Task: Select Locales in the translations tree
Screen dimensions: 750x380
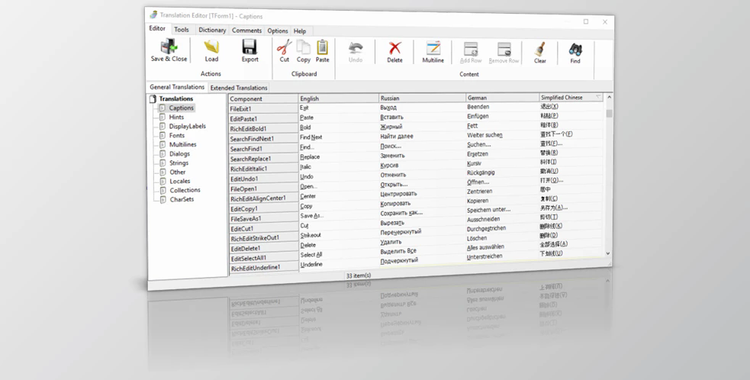Action: coord(180,181)
